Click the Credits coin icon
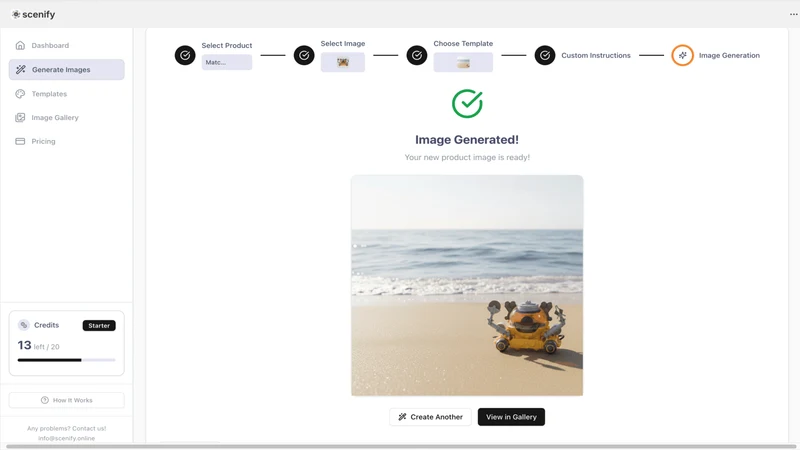This screenshot has height=450, width=800. 23,325
